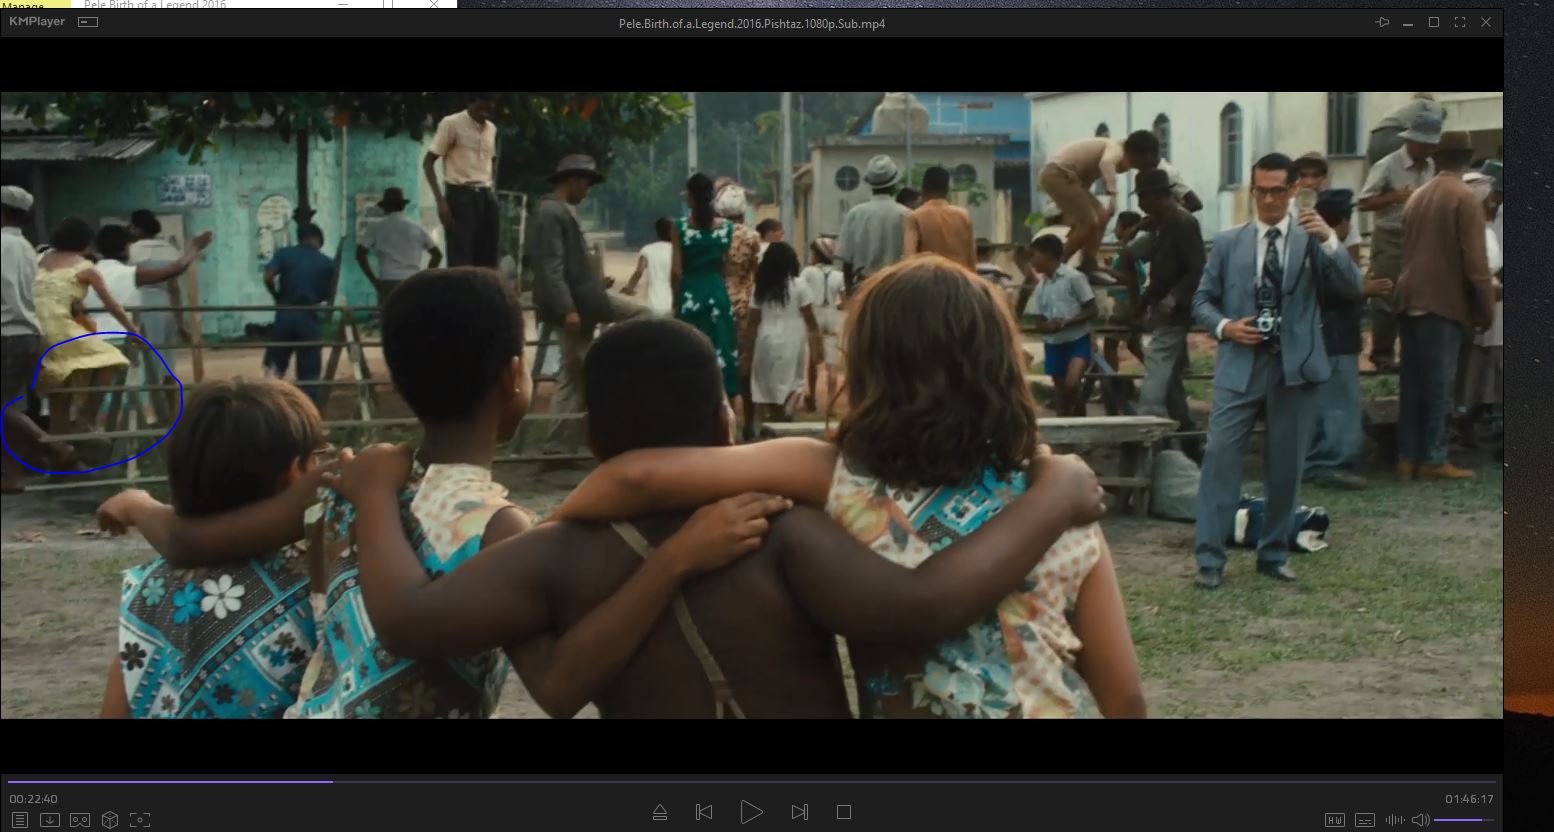Stop the video playback

coord(844,812)
